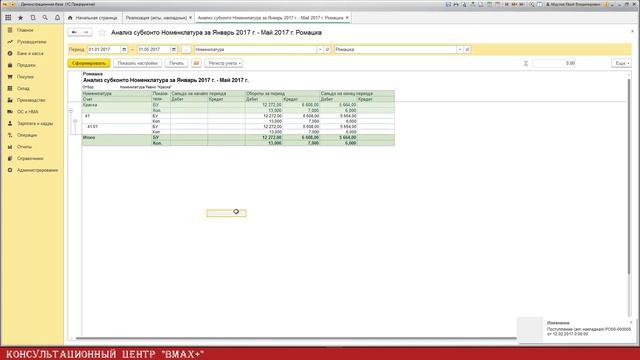Viewport: 640px width, 360px height.
Task: Open the Номенклатура field lookup button
Action: tap(327, 49)
